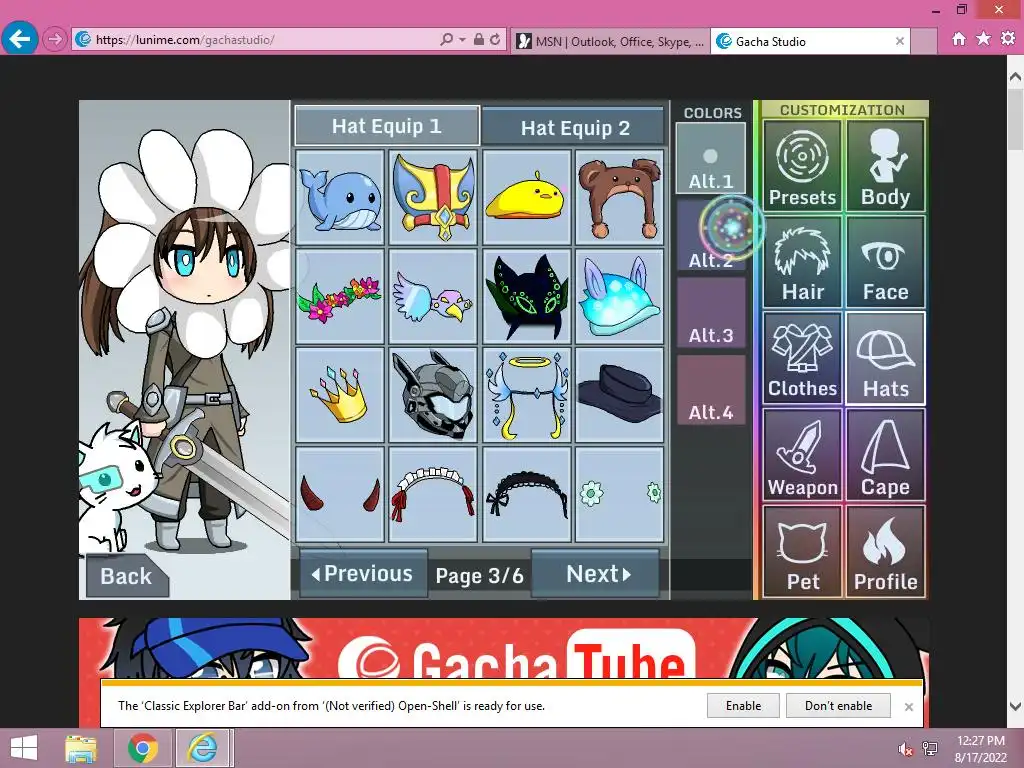The height and width of the screenshot is (768, 1024).
Task: Dismiss the add-on notification bar
Action: pos(908,707)
